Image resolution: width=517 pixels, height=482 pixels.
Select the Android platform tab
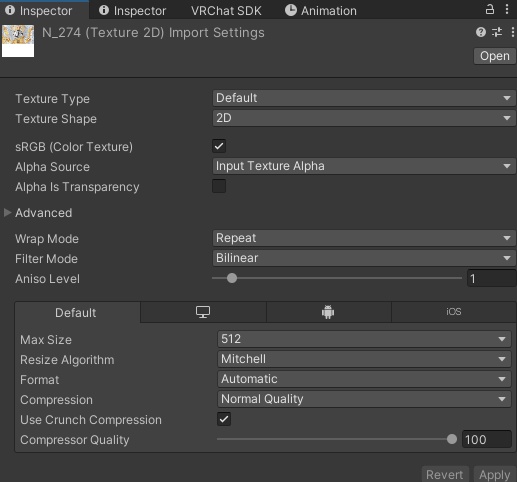click(x=328, y=312)
